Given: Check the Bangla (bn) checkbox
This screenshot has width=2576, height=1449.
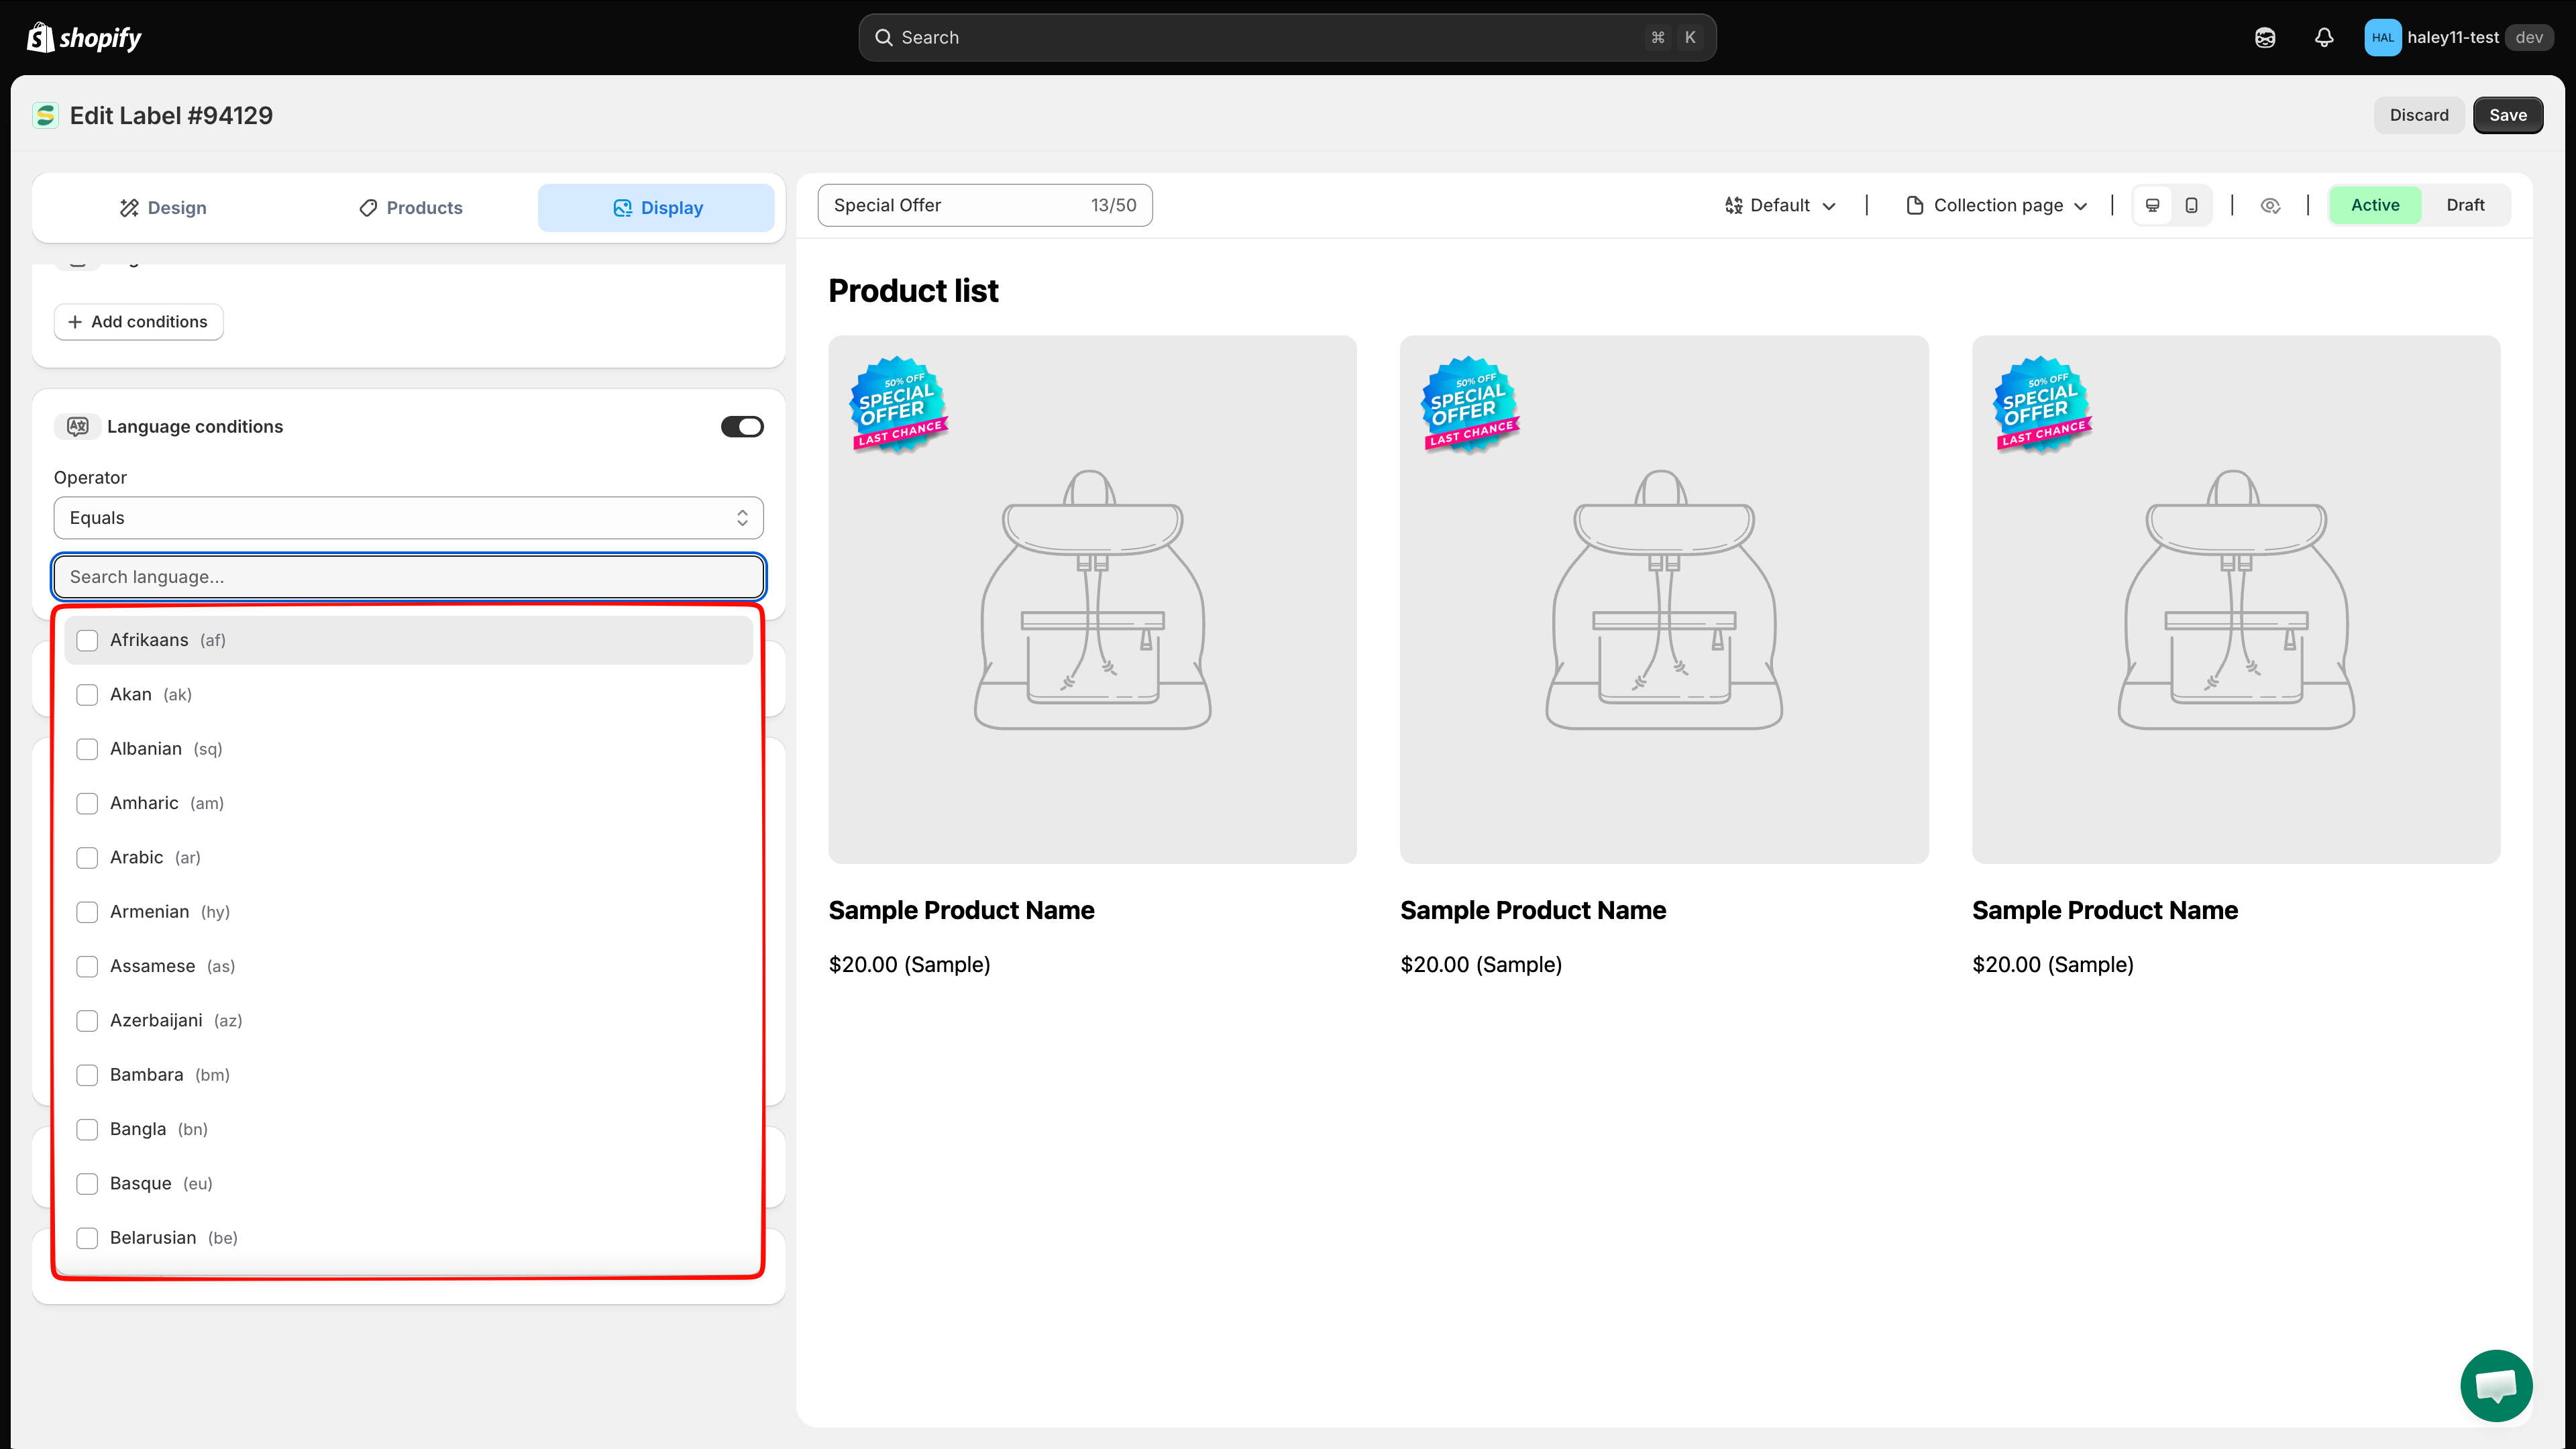Looking at the screenshot, I should (87, 1129).
